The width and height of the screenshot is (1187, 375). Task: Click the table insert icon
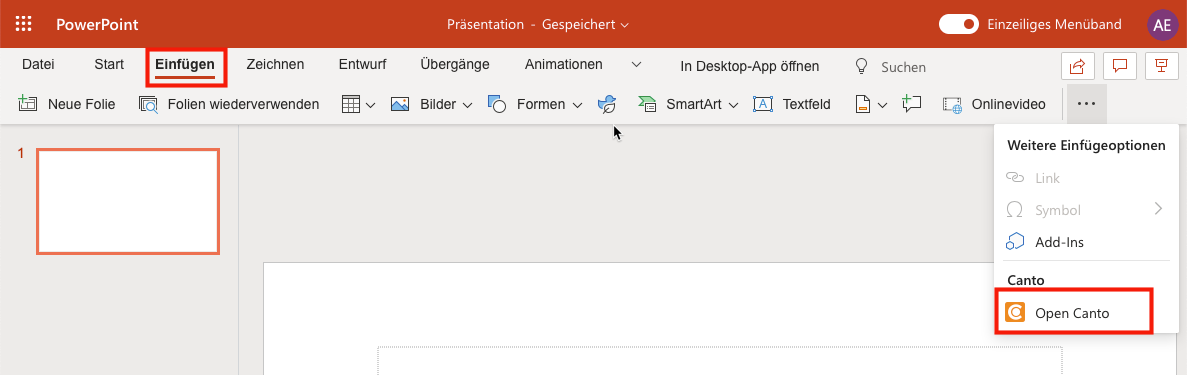coord(350,105)
